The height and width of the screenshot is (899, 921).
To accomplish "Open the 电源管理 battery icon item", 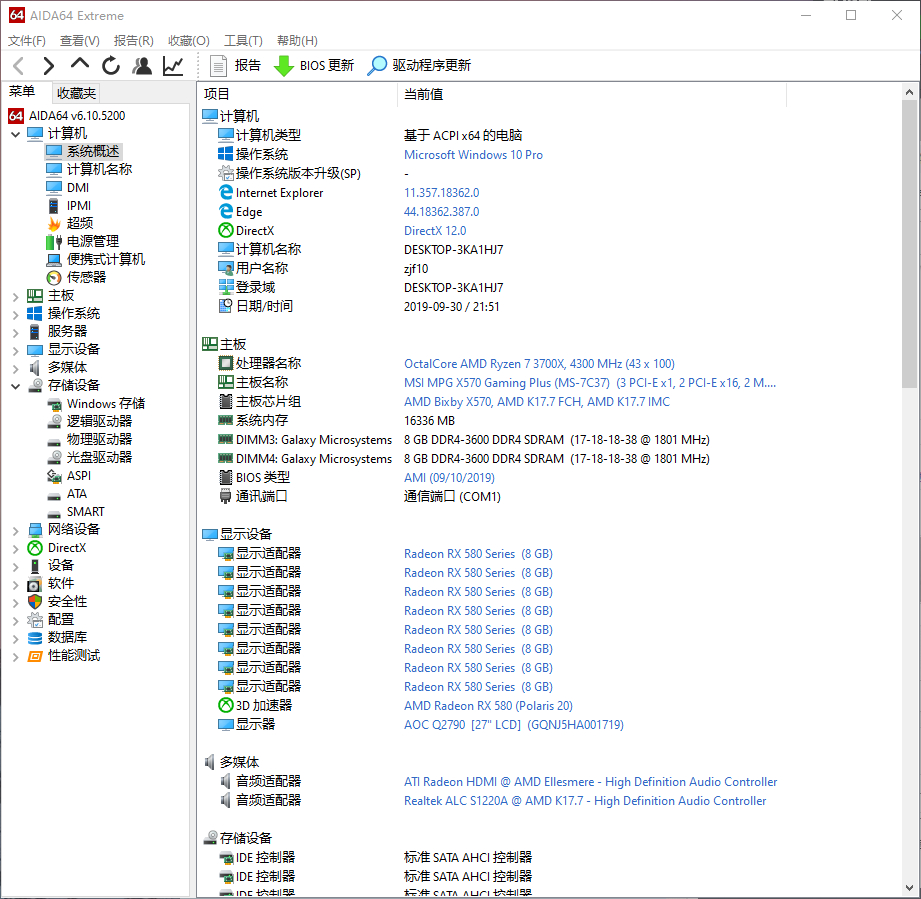I will point(54,242).
